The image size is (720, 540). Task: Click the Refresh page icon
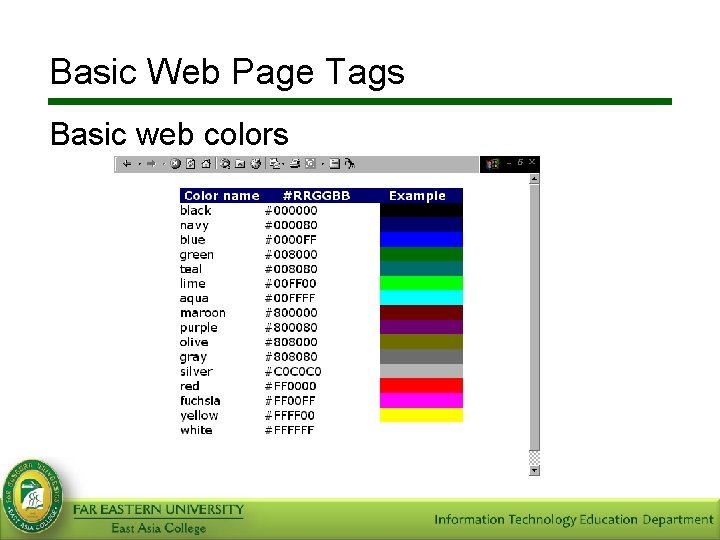191,163
